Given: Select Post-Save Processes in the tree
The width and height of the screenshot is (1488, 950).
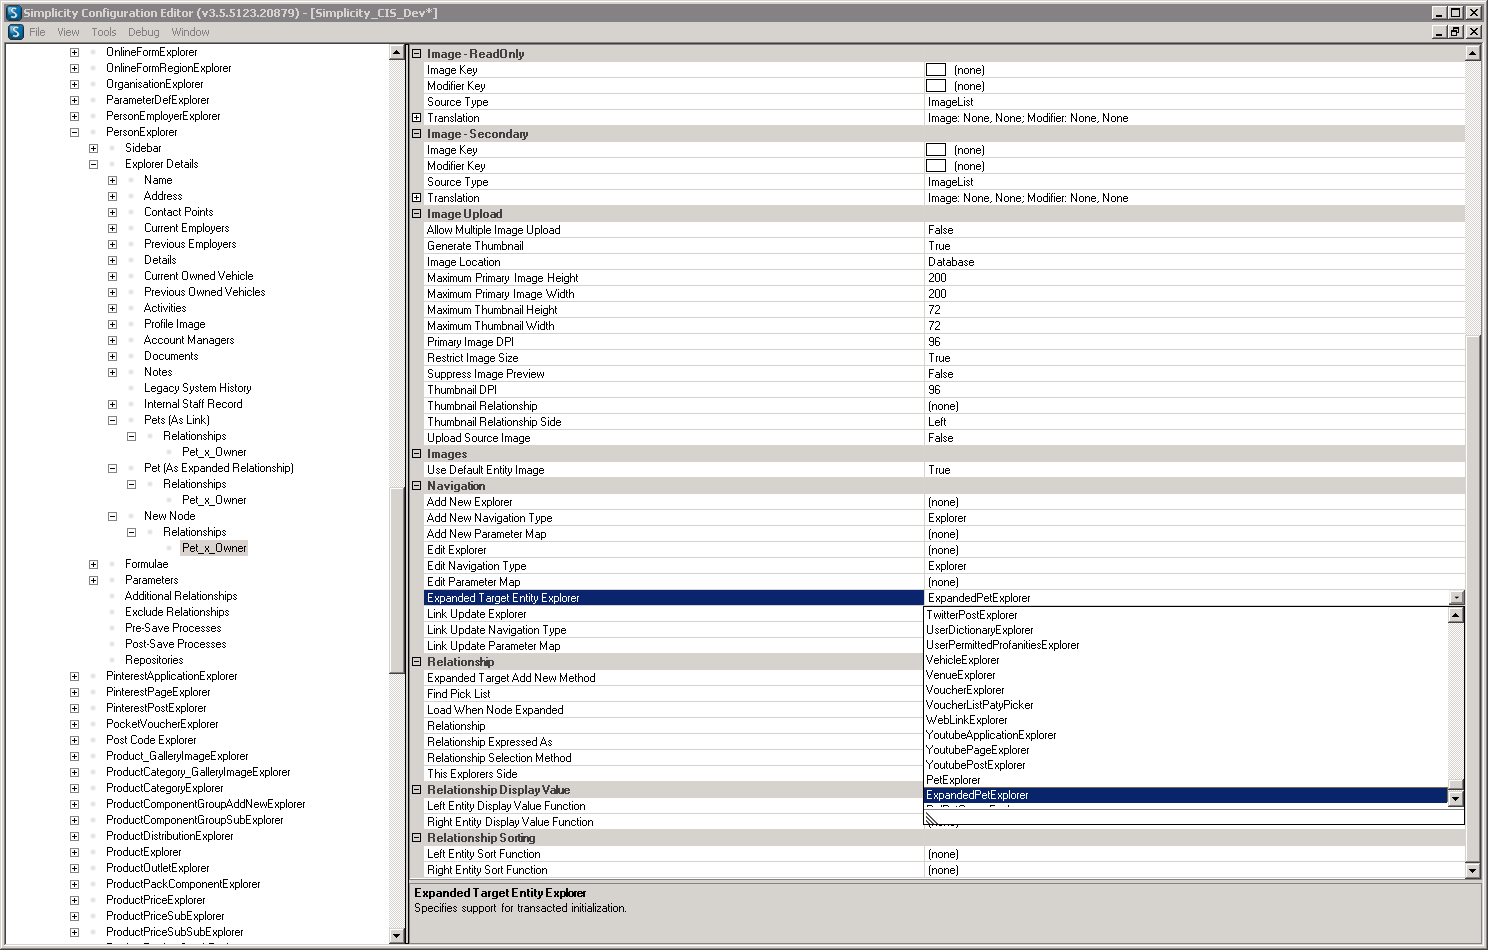Looking at the screenshot, I should 175,644.
